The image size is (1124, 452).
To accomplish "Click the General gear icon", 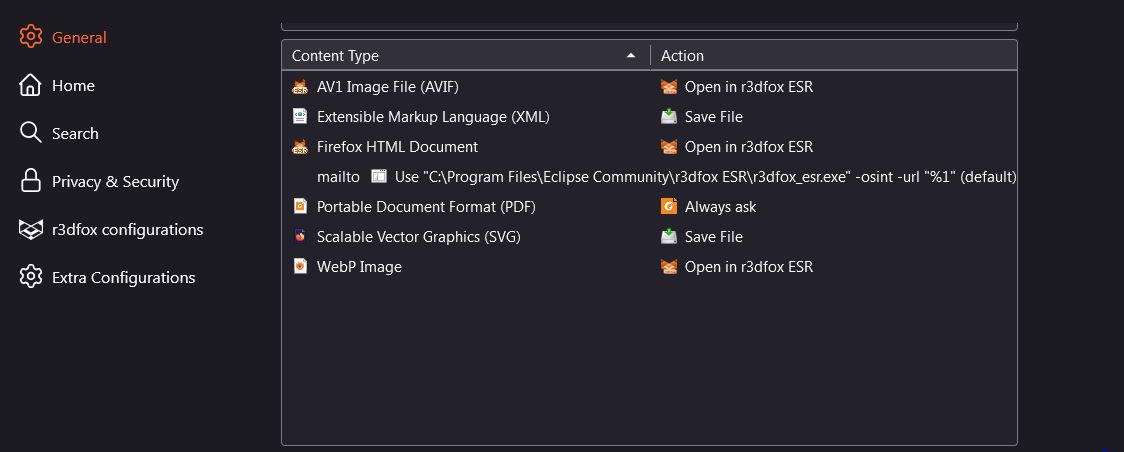I will click(30, 37).
